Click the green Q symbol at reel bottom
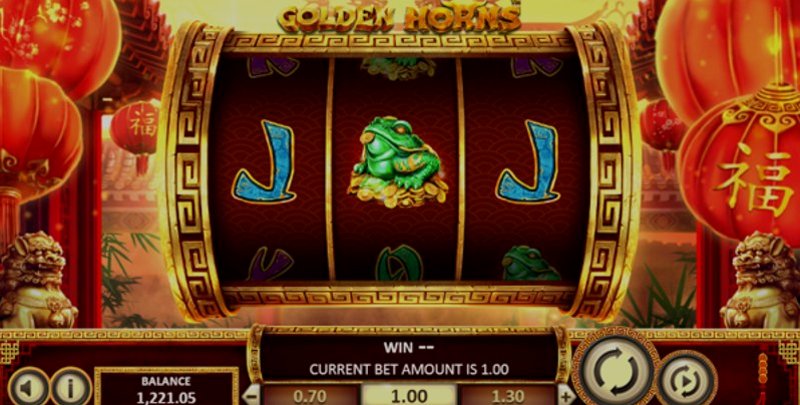This screenshot has width=800, height=405. click(x=399, y=263)
